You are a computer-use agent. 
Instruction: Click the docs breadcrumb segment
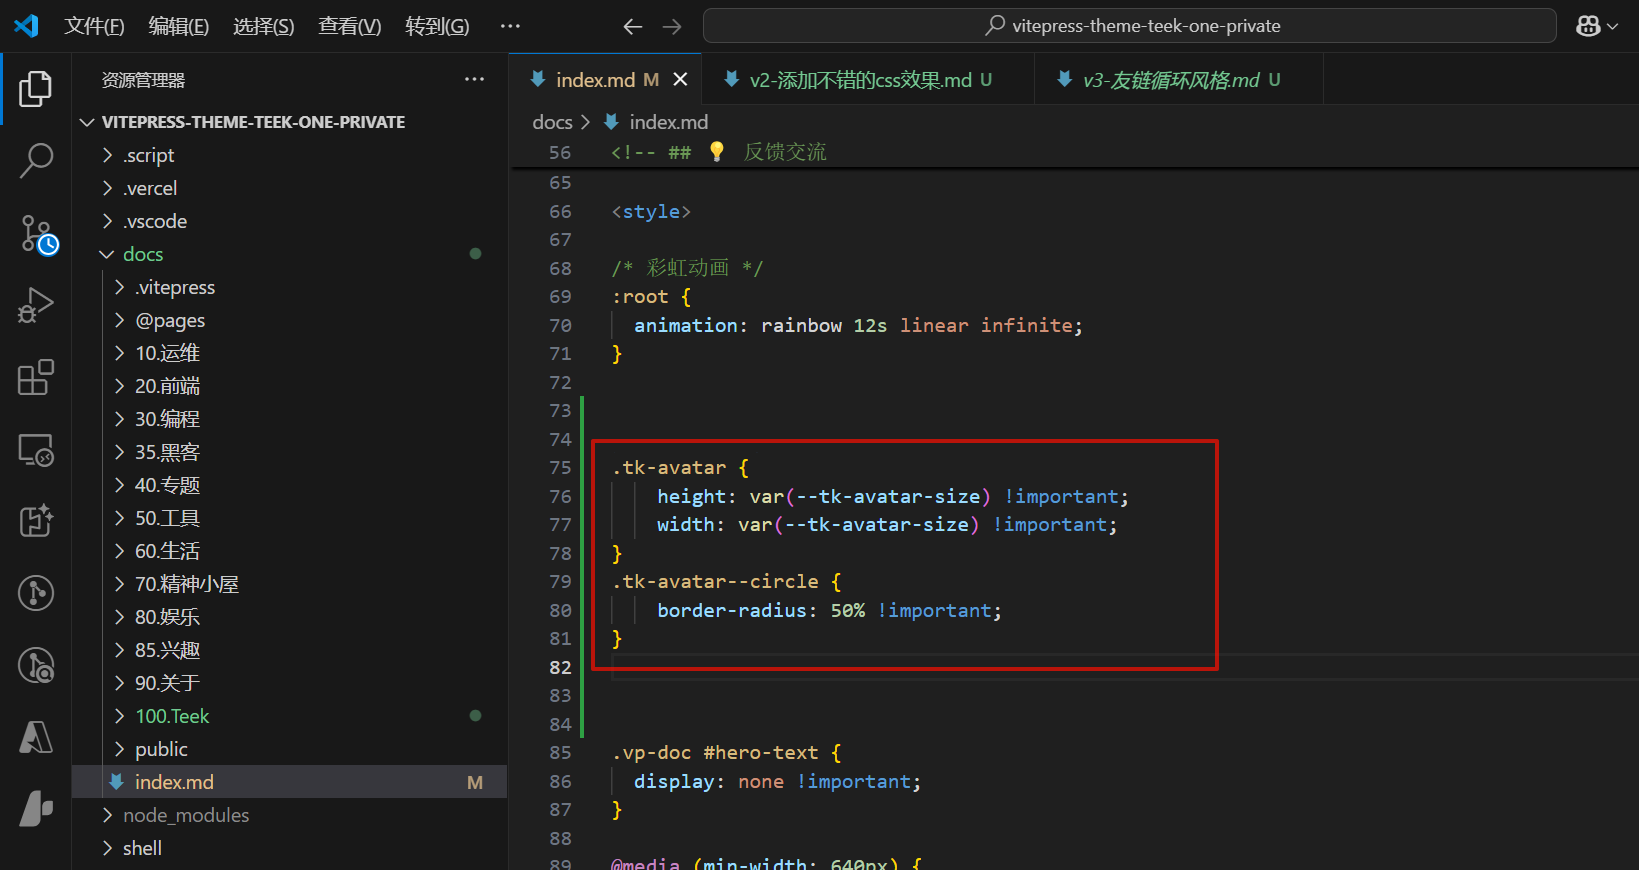pos(552,122)
